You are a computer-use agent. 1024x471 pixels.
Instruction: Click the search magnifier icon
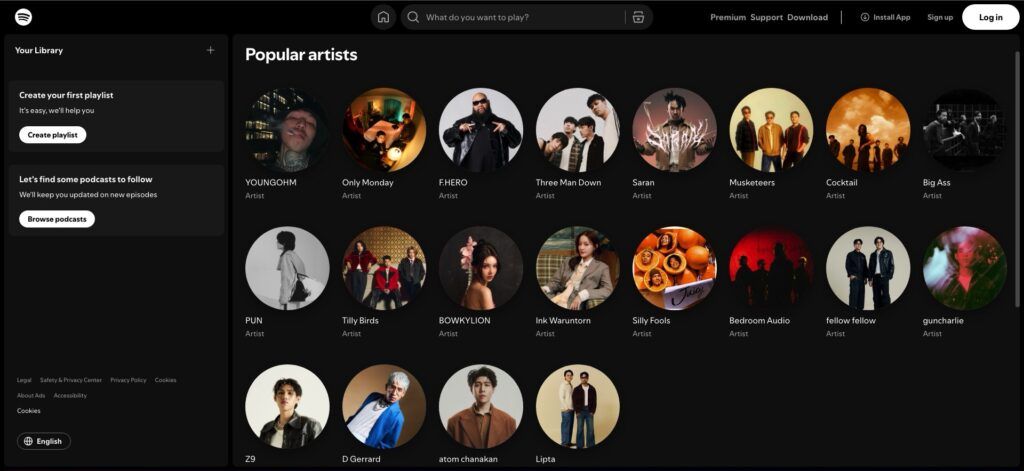[413, 17]
